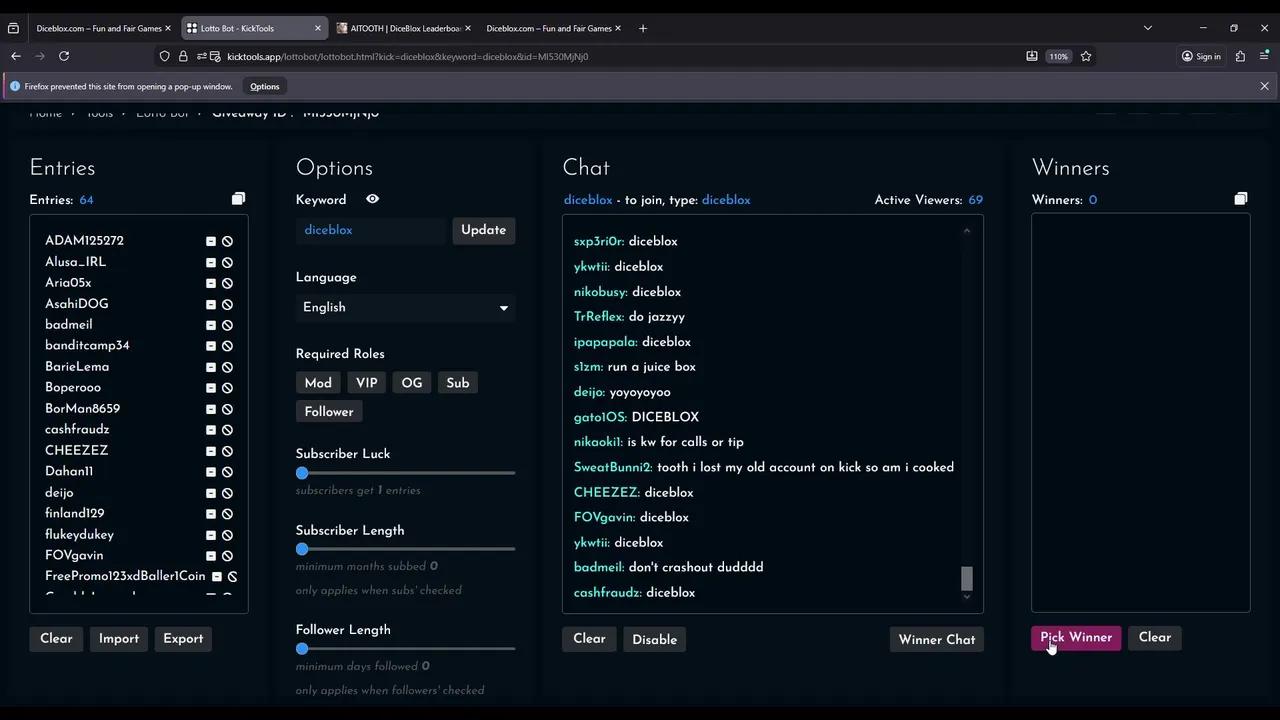The height and width of the screenshot is (720, 1280).
Task: Remove entry finland129 with its minus icon
Action: coord(211,514)
